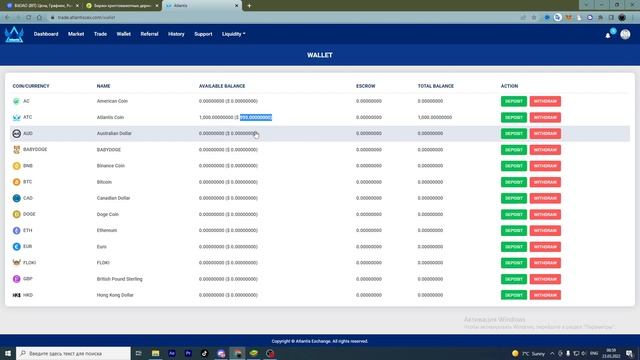Click ATC total balance 1,000.00000000

[435, 118]
